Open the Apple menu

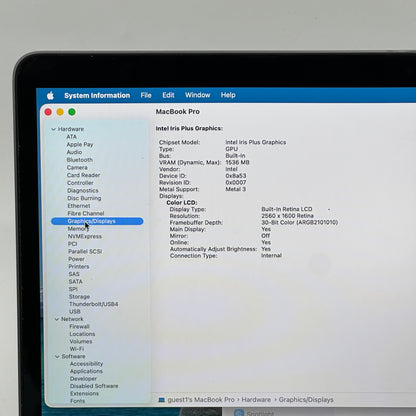coord(50,96)
